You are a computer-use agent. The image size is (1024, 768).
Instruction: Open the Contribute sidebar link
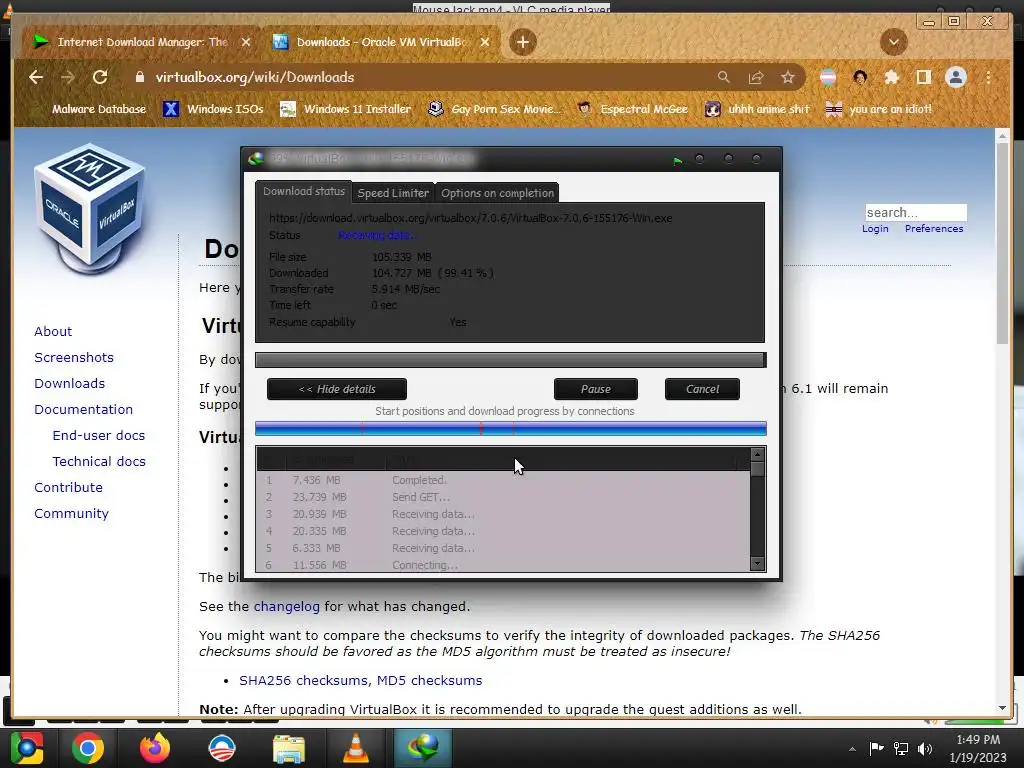(x=68, y=488)
